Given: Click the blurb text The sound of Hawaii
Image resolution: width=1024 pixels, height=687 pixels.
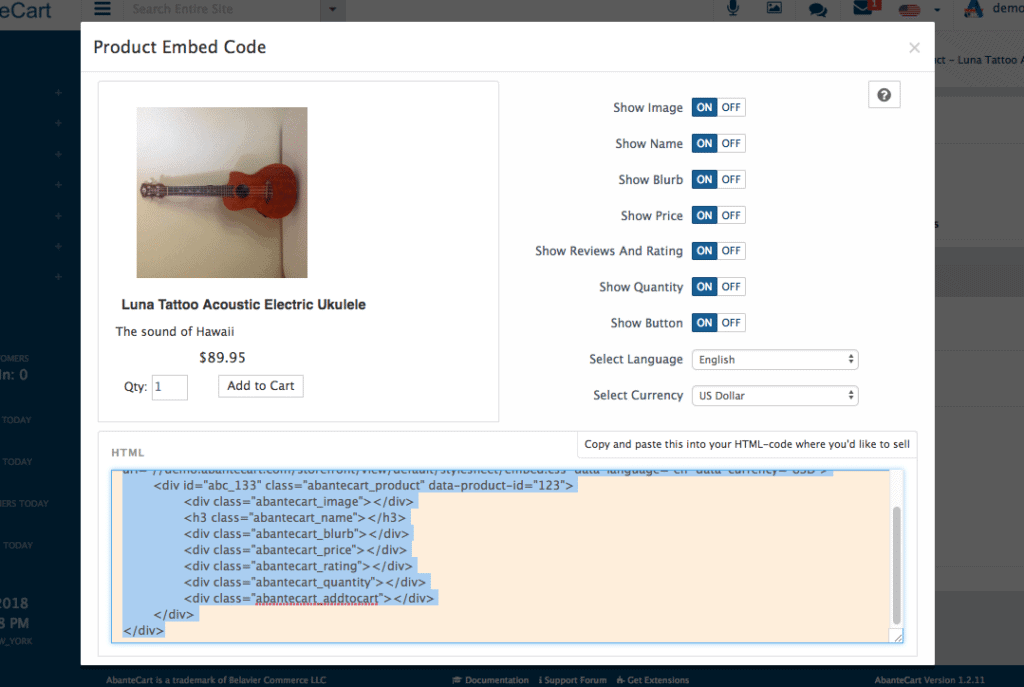Looking at the screenshot, I should click(x=175, y=331).
